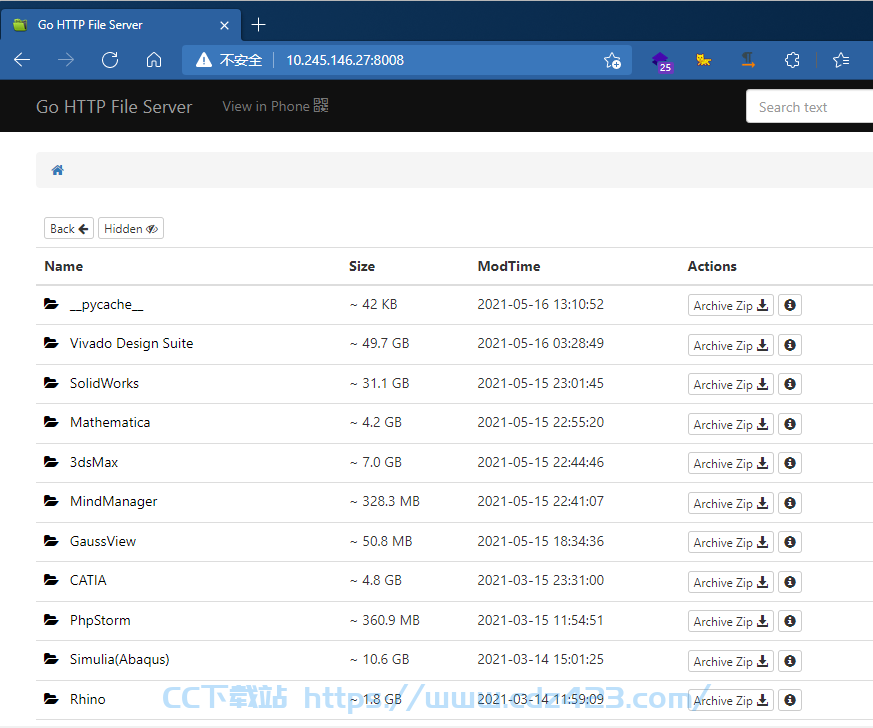
Task: Open View in Phone QR code
Action: coord(276,106)
